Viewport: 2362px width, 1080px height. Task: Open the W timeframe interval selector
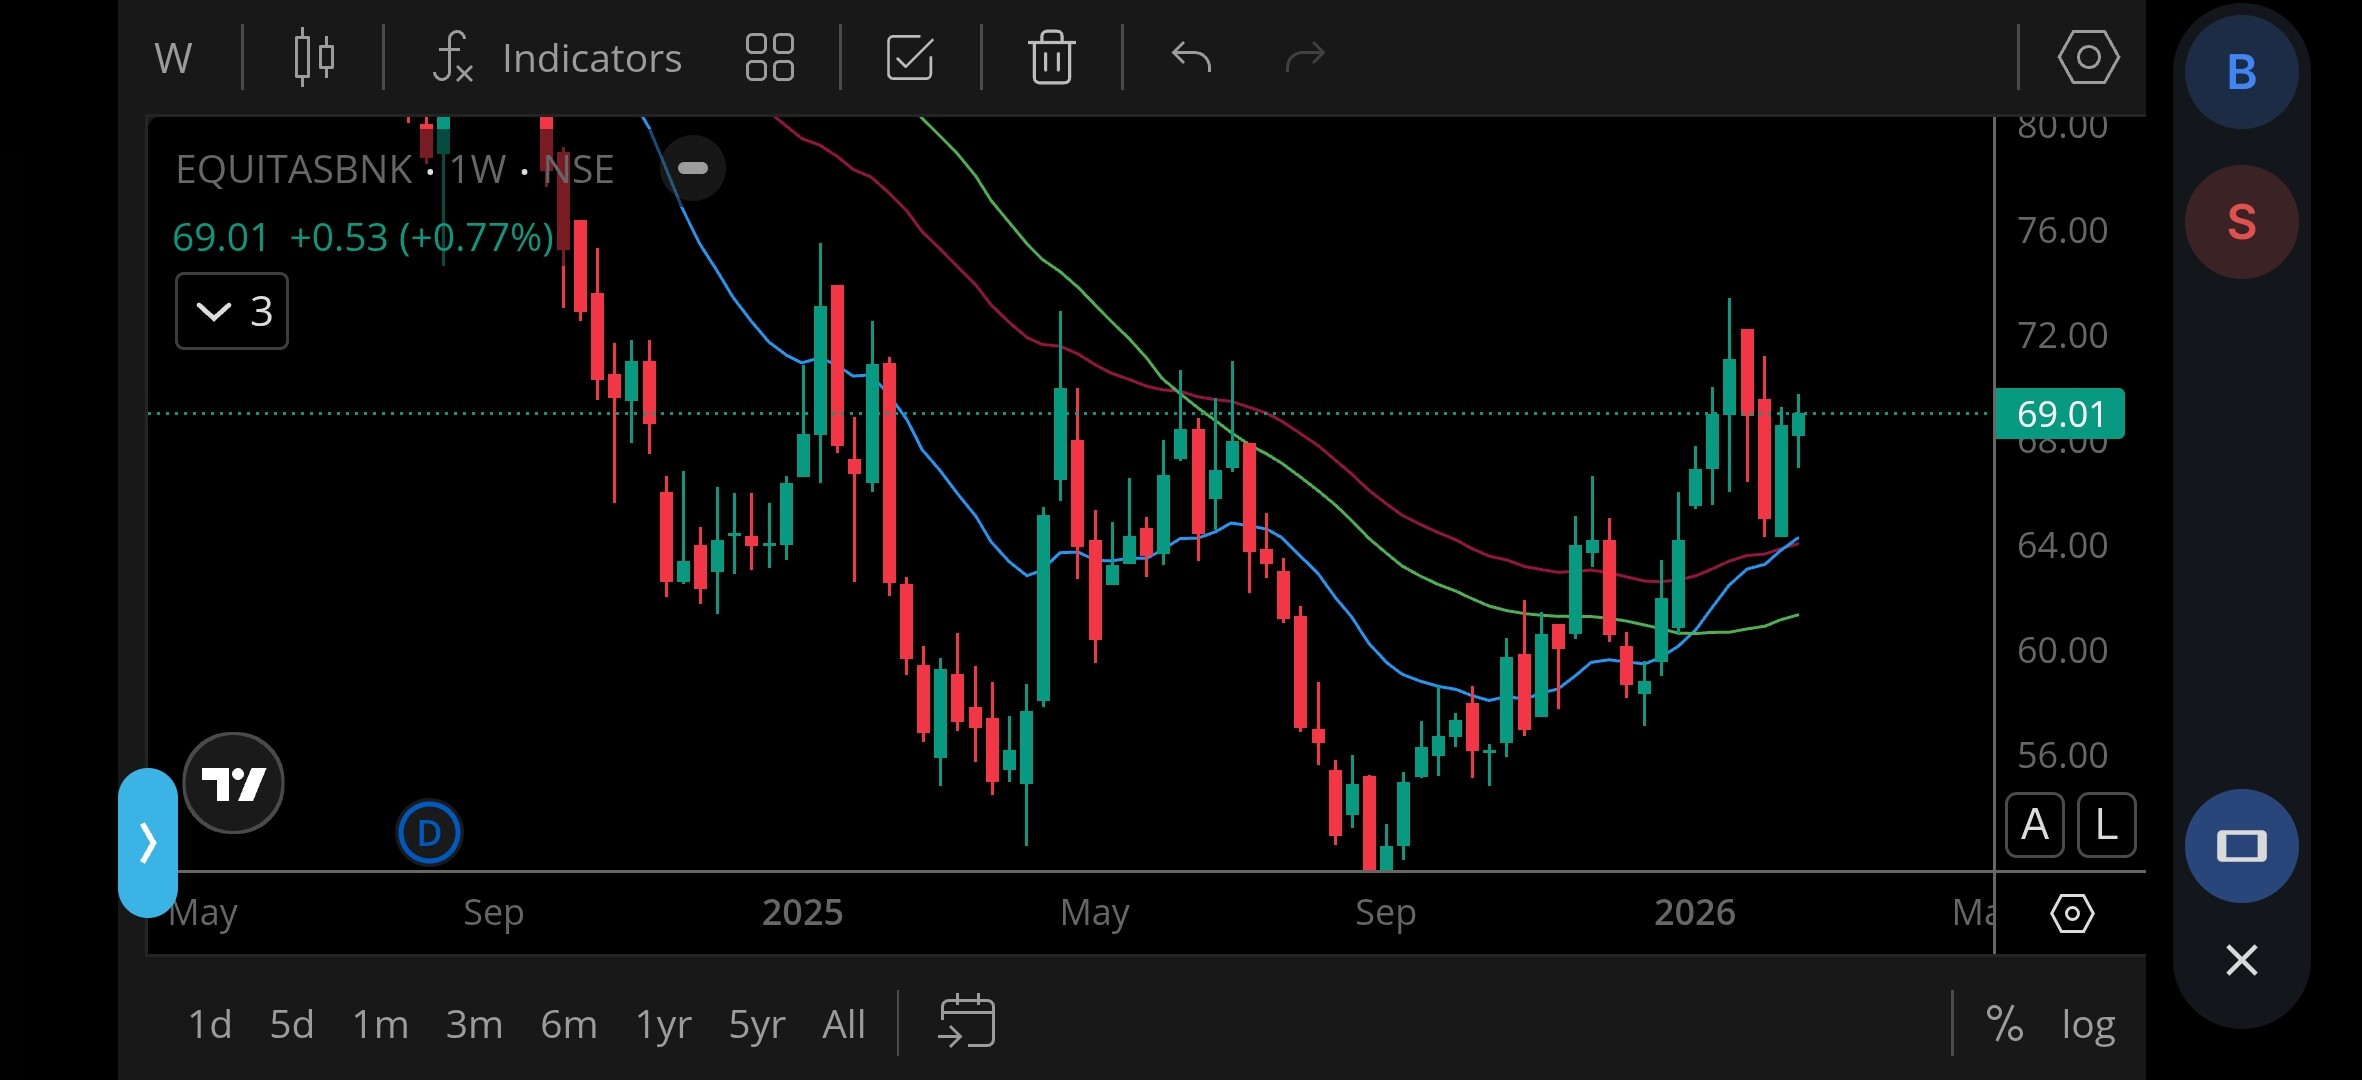(x=173, y=57)
